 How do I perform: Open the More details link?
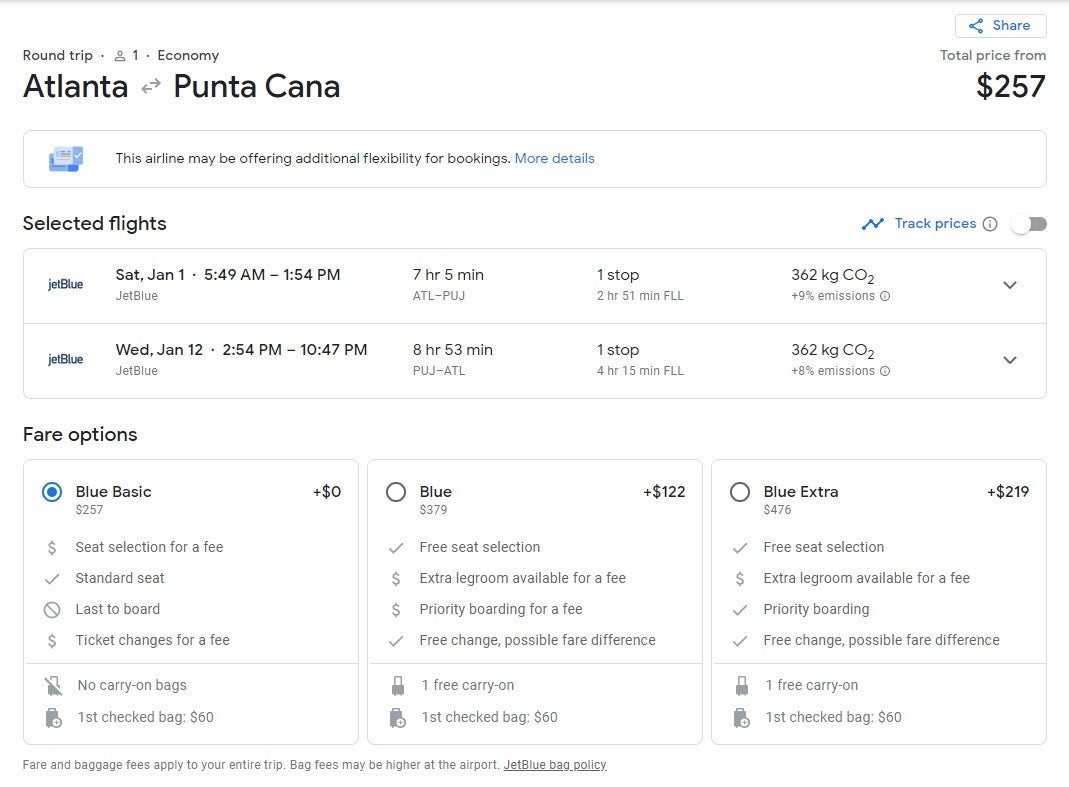point(554,158)
